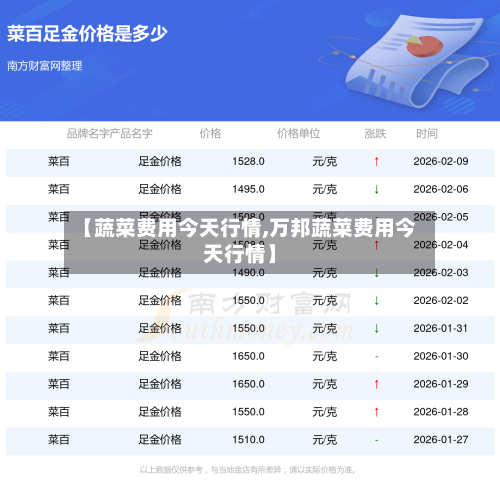Click the 品牌名字产品名字 column header
The image size is (500, 486).
tap(109, 134)
